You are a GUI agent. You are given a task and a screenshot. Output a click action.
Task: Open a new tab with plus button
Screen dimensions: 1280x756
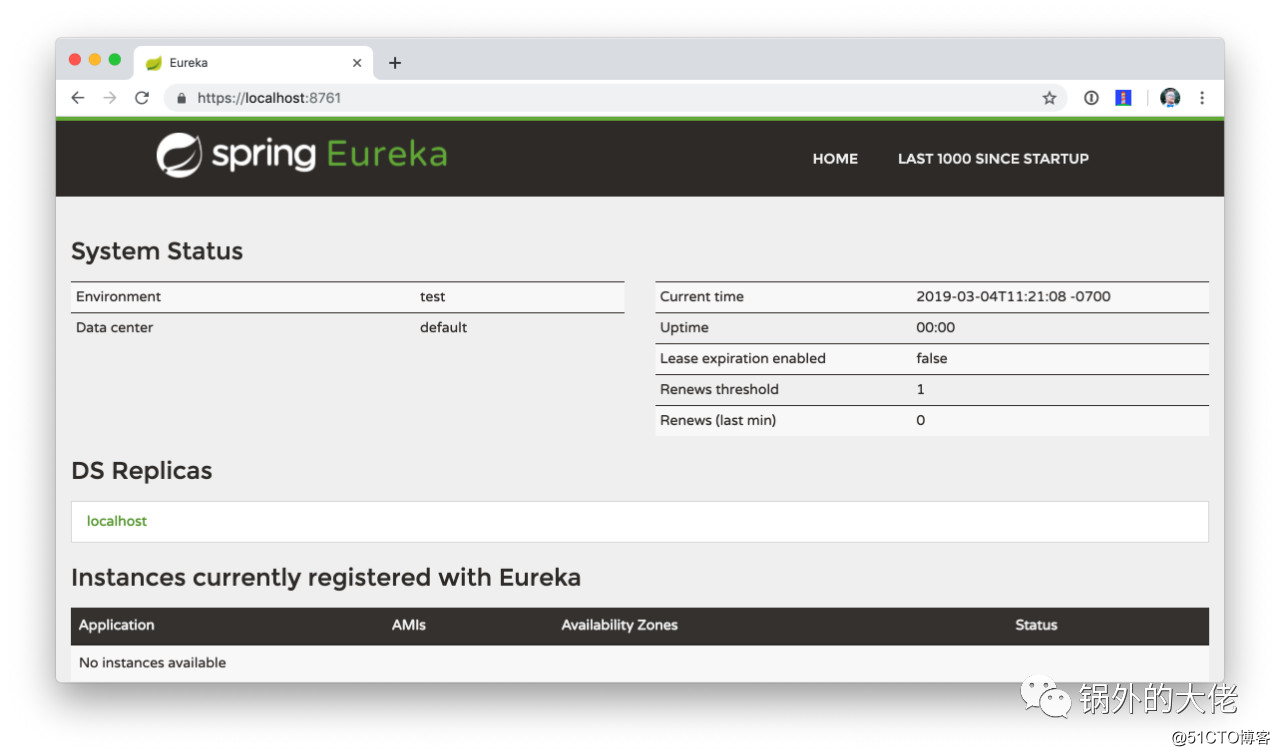pyautogui.click(x=395, y=63)
